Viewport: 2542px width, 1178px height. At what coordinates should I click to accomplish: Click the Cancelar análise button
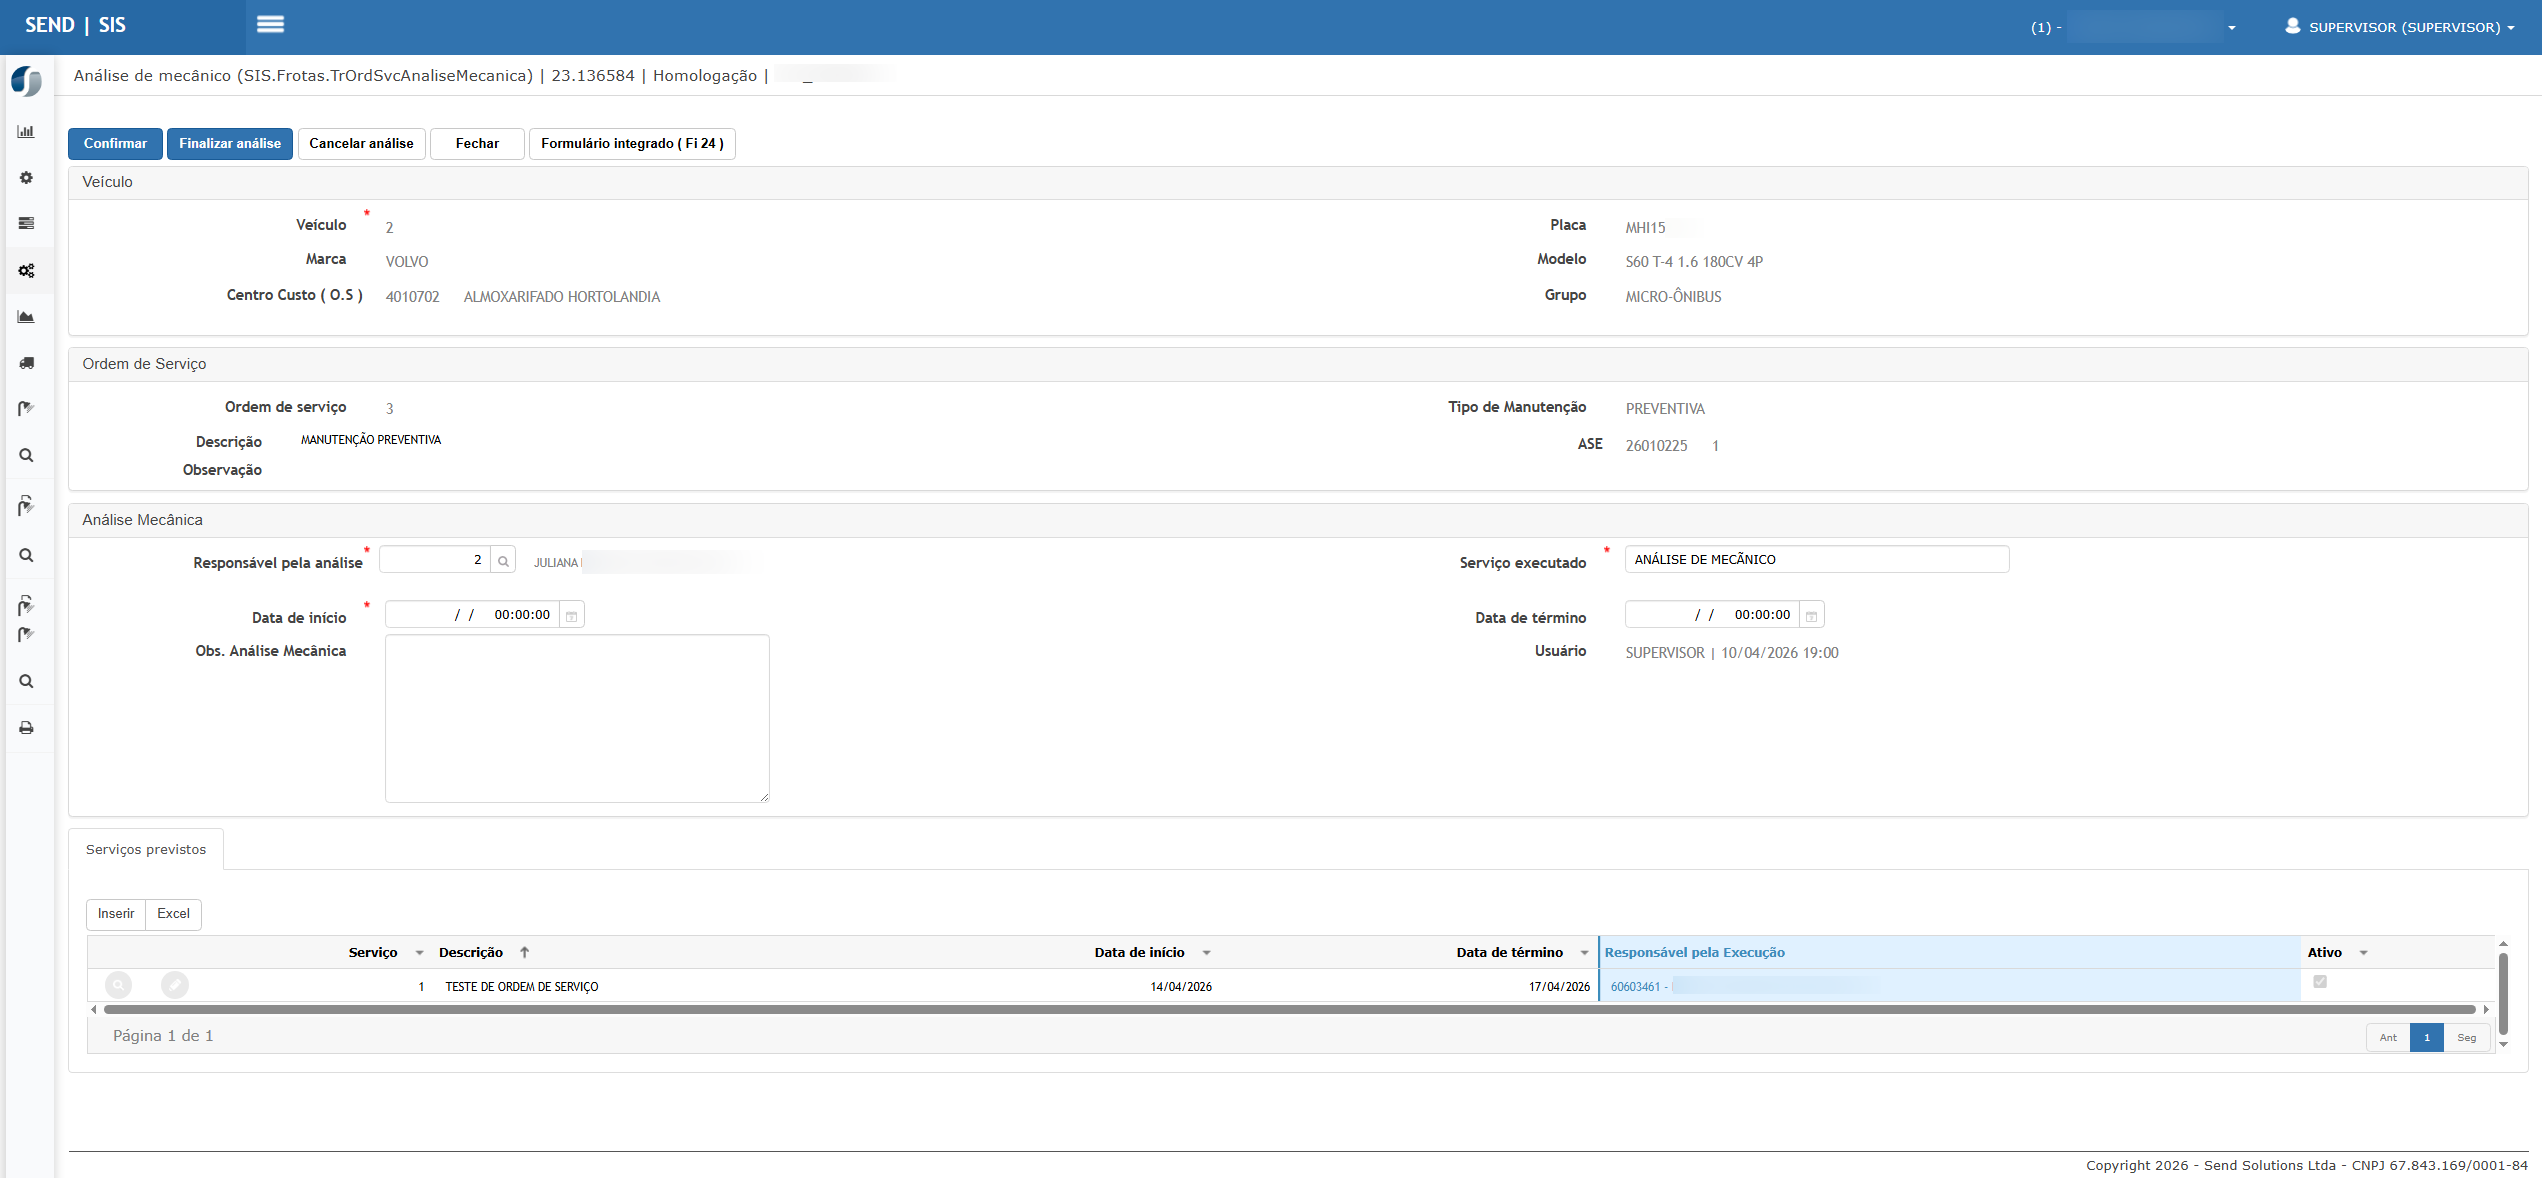click(361, 144)
